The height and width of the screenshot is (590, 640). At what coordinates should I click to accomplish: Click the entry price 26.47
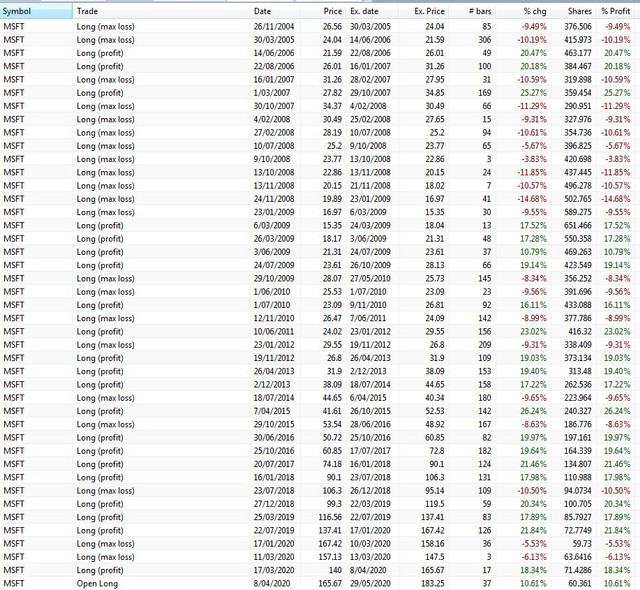(332, 318)
